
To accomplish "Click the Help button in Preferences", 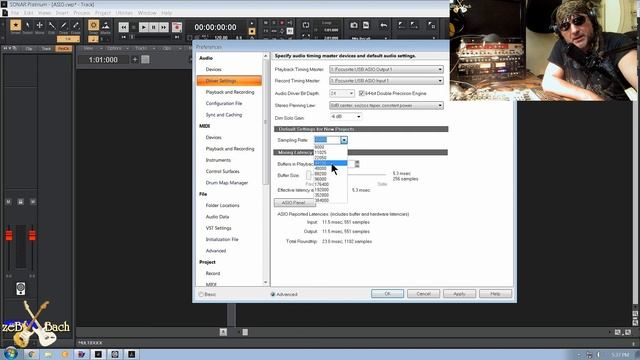I will click(x=495, y=293).
